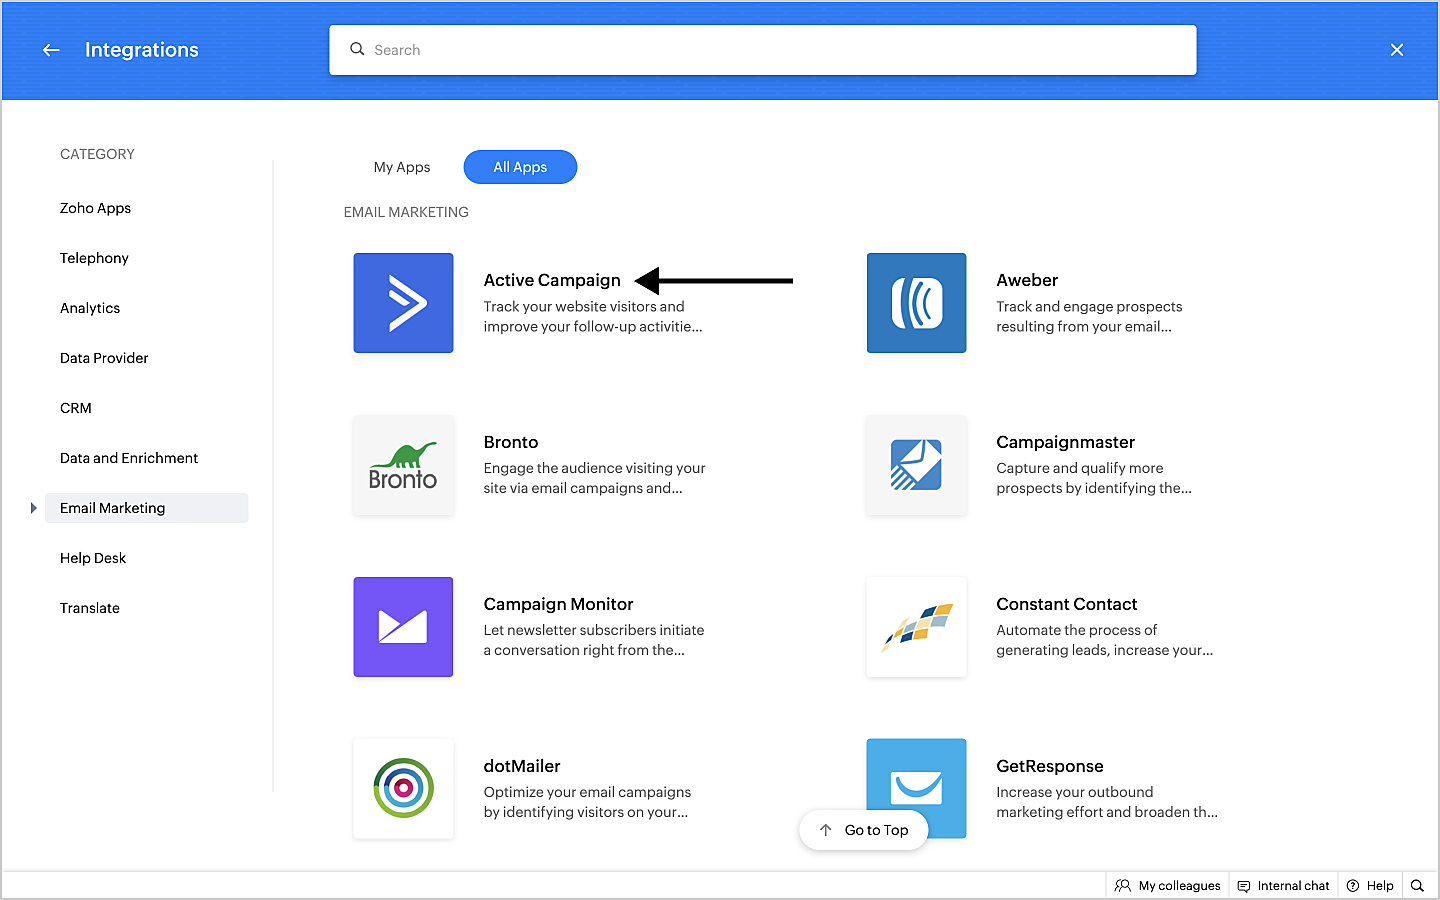Screen dimensions: 1440x900
Task: Click the back arrow beside Integrations
Action: (x=51, y=50)
